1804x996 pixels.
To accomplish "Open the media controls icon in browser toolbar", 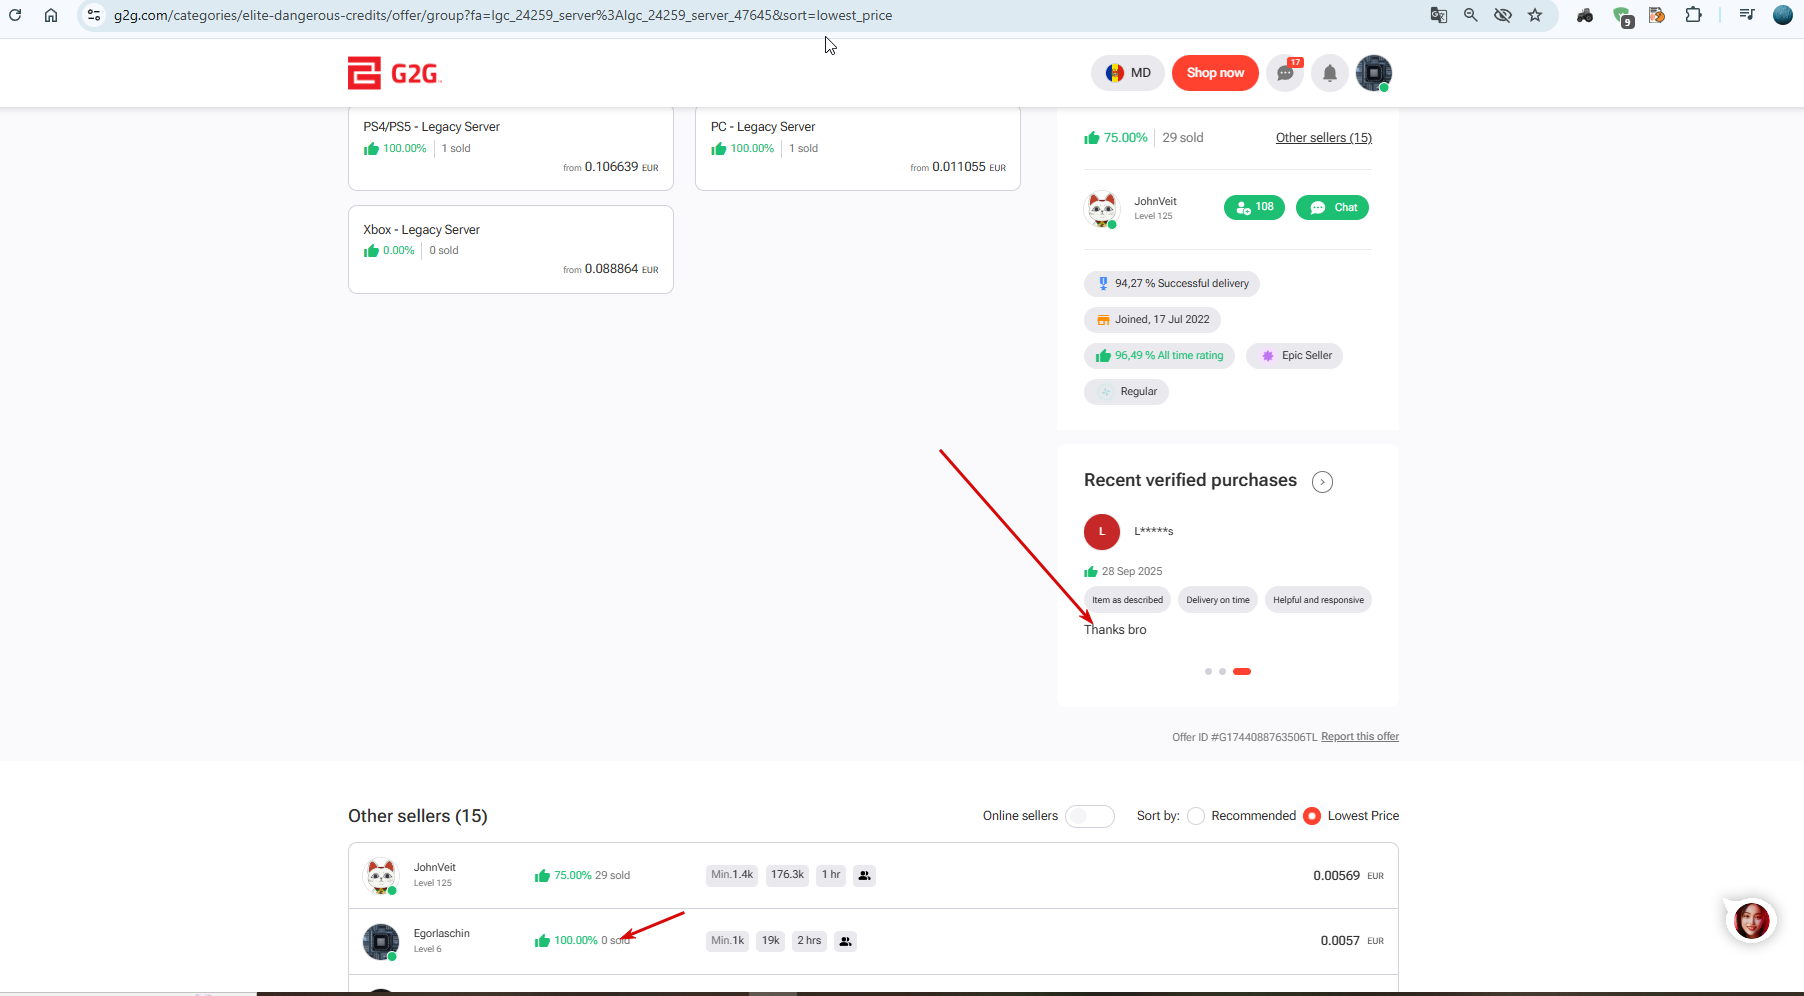I will pyautogui.click(x=1747, y=15).
